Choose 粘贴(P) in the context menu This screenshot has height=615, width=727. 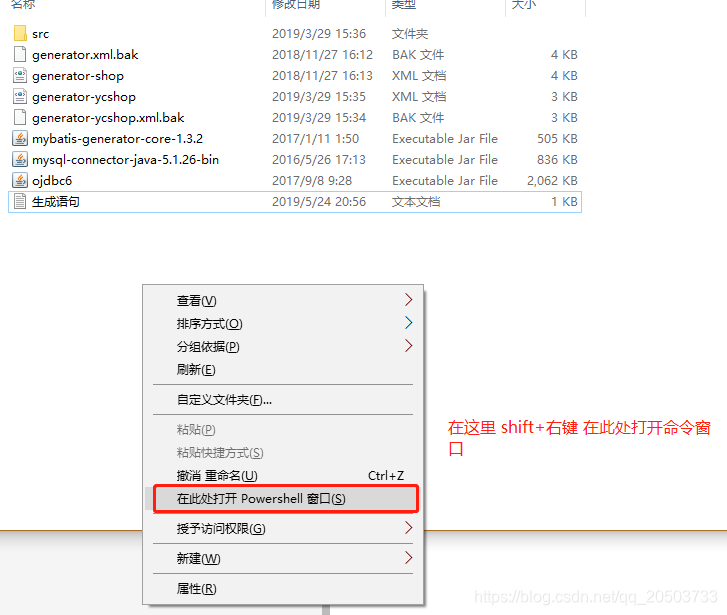283,429
